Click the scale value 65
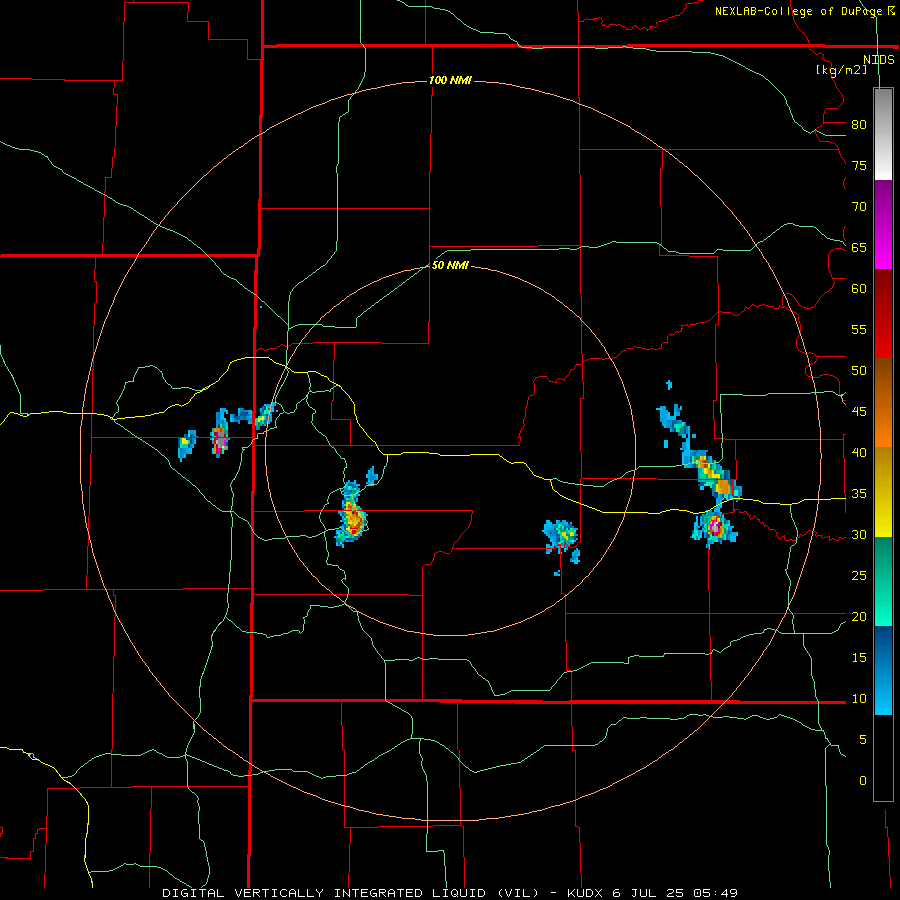The height and width of the screenshot is (900, 900). [x=859, y=247]
